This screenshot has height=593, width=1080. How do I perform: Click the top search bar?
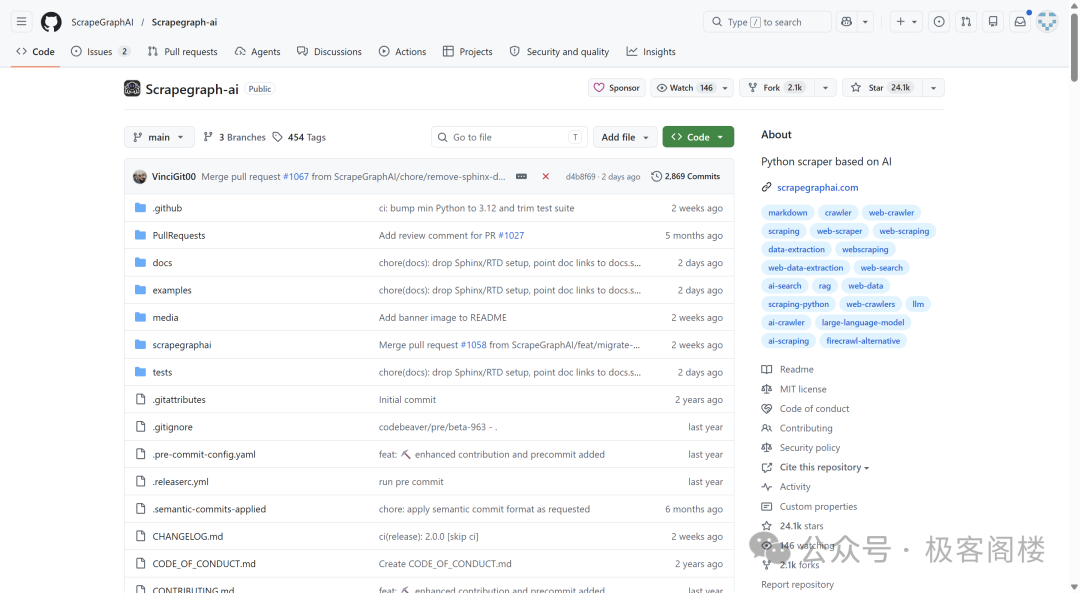point(767,22)
